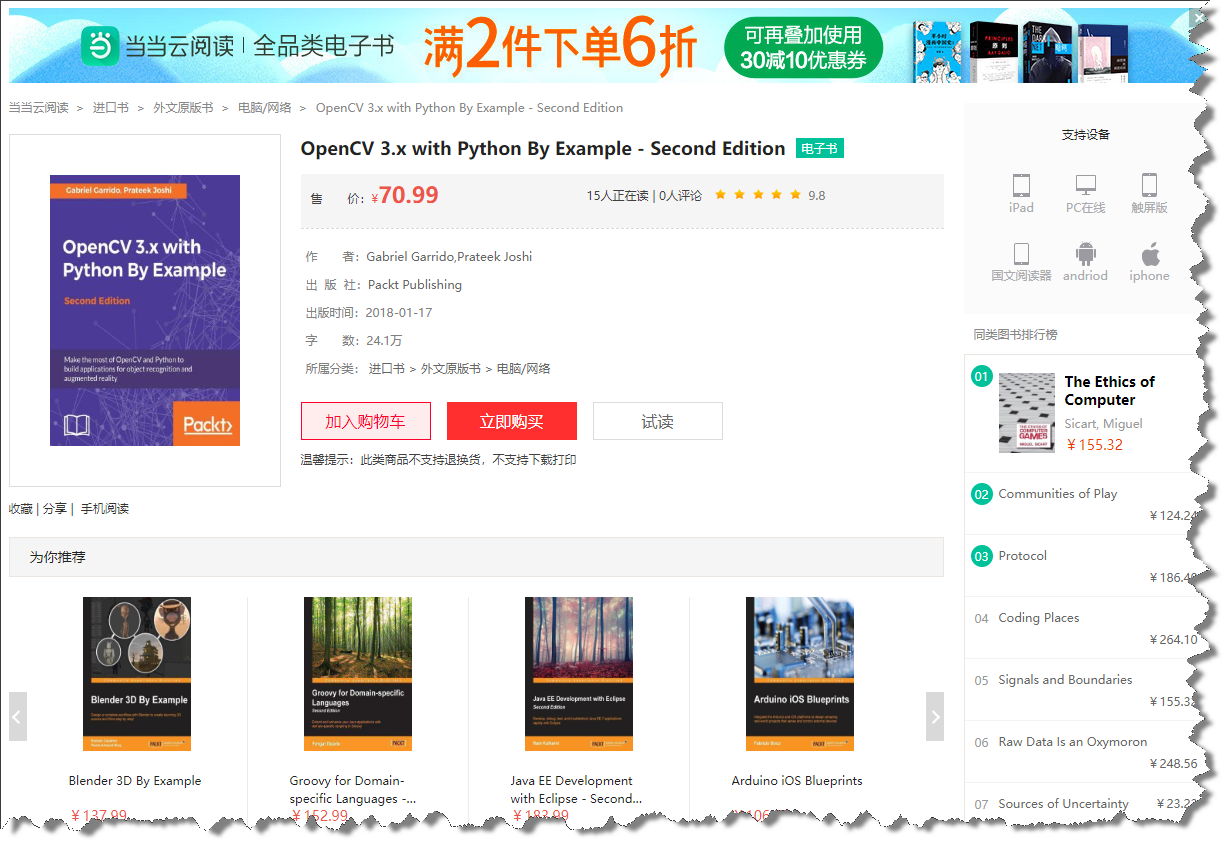Open 进口书 breadcrumb link
The height and width of the screenshot is (841, 1223).
pyautogui.click(x=111, y=108)
